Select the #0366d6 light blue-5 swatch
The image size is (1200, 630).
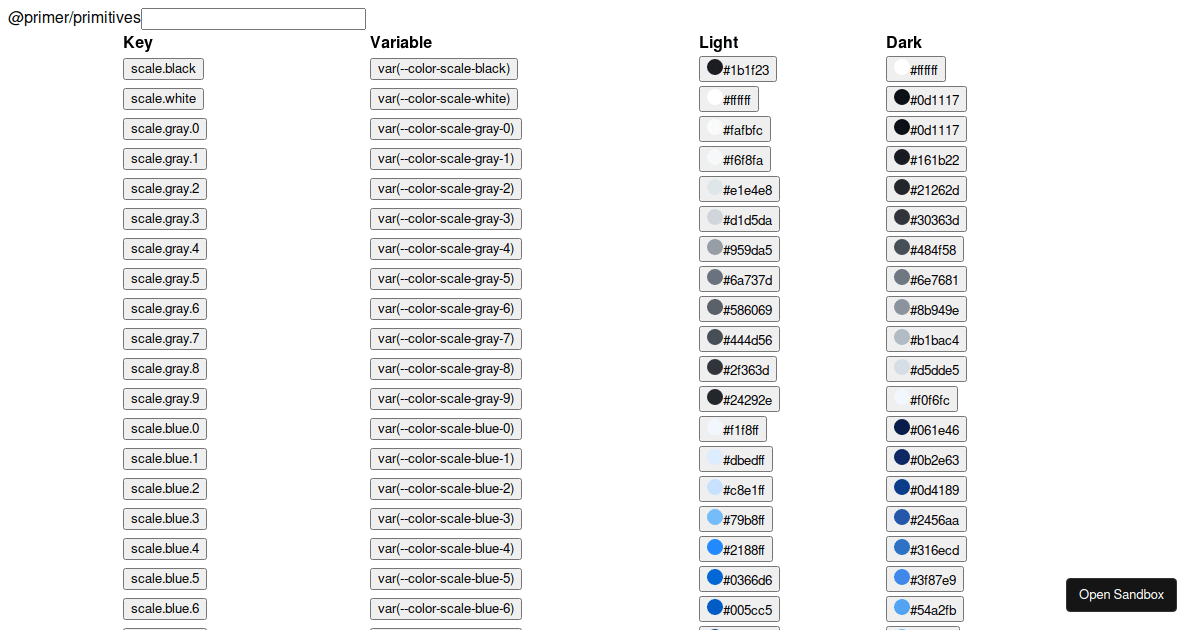point(738,578)
